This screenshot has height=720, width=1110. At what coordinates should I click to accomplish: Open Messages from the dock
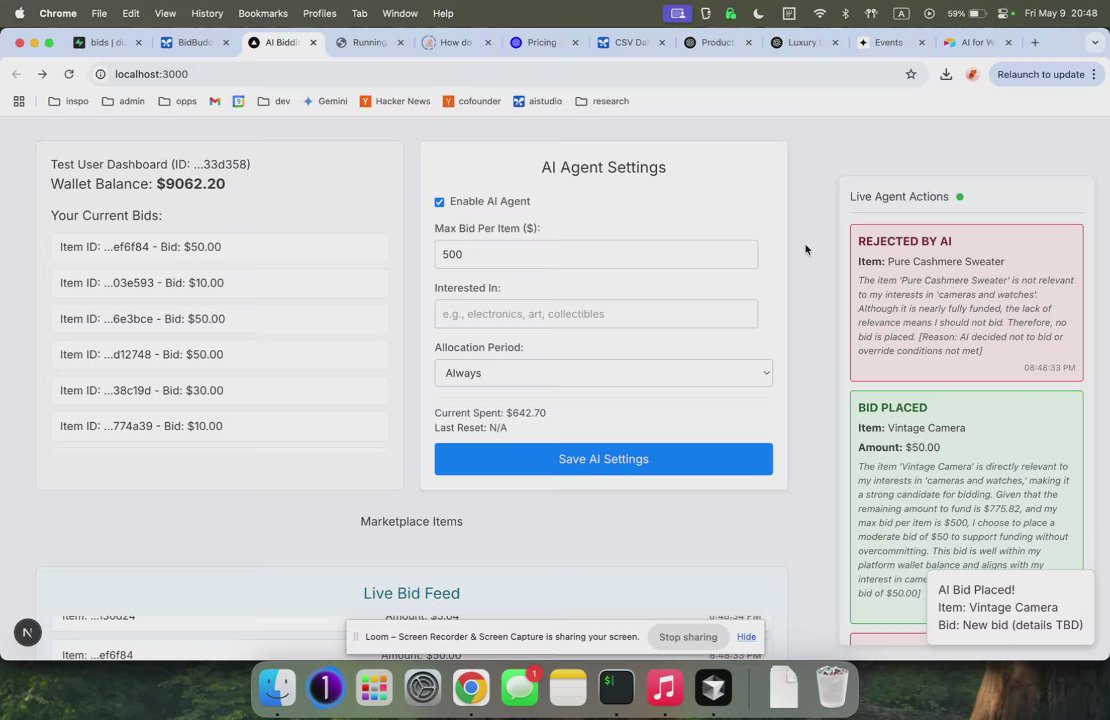point(520,687)
